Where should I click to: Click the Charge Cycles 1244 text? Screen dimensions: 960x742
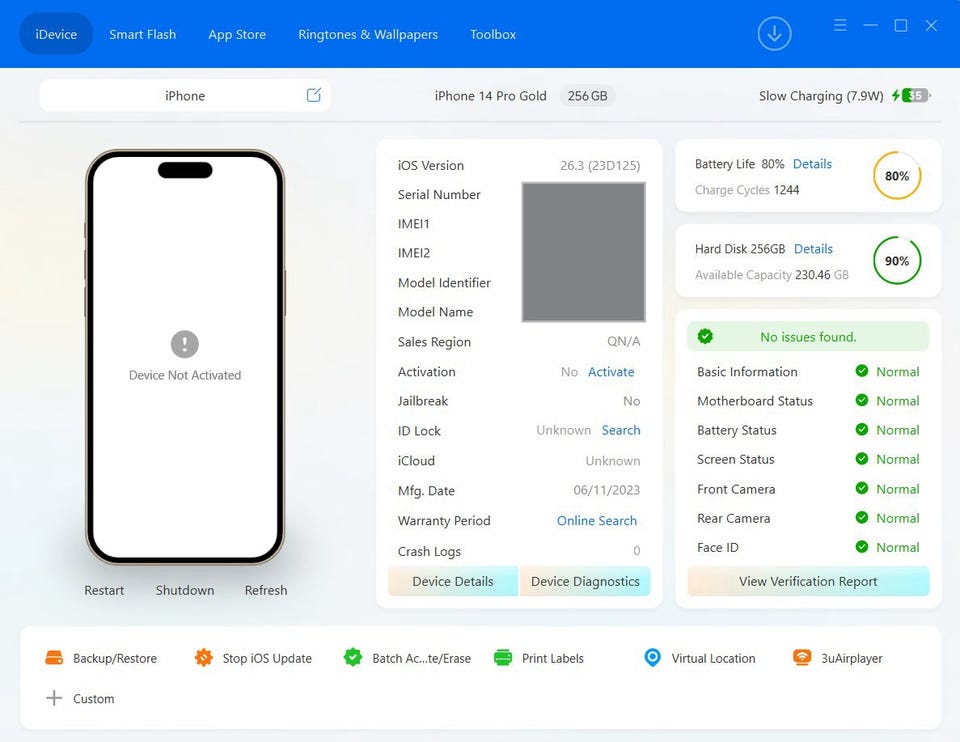tap(747, 190)
